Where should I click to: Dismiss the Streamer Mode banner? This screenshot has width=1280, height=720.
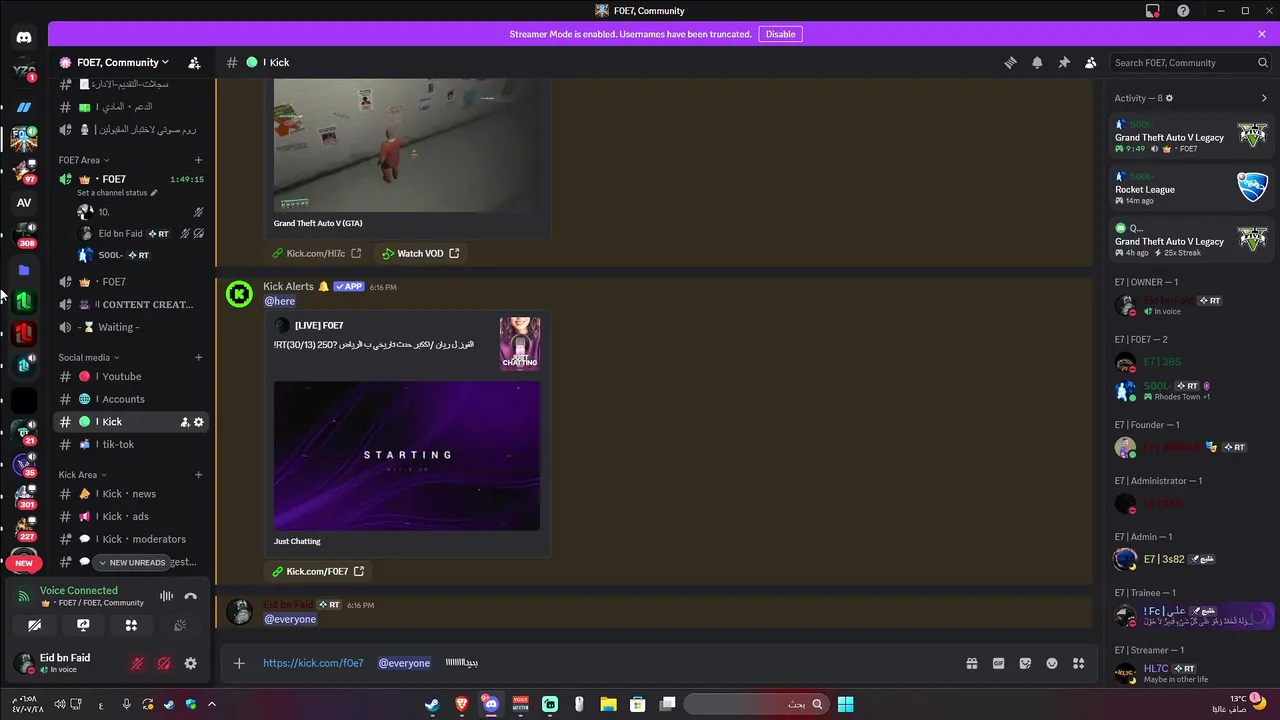click(1262, 34)
